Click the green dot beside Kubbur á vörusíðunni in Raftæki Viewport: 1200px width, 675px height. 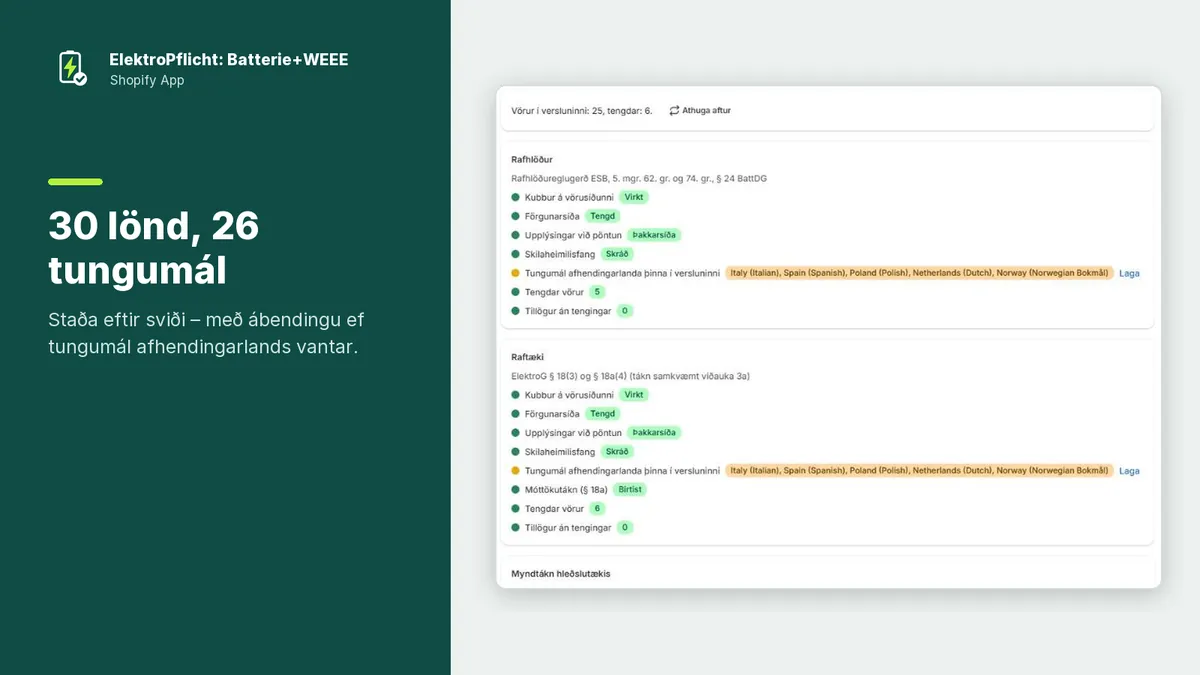[516, 395]
